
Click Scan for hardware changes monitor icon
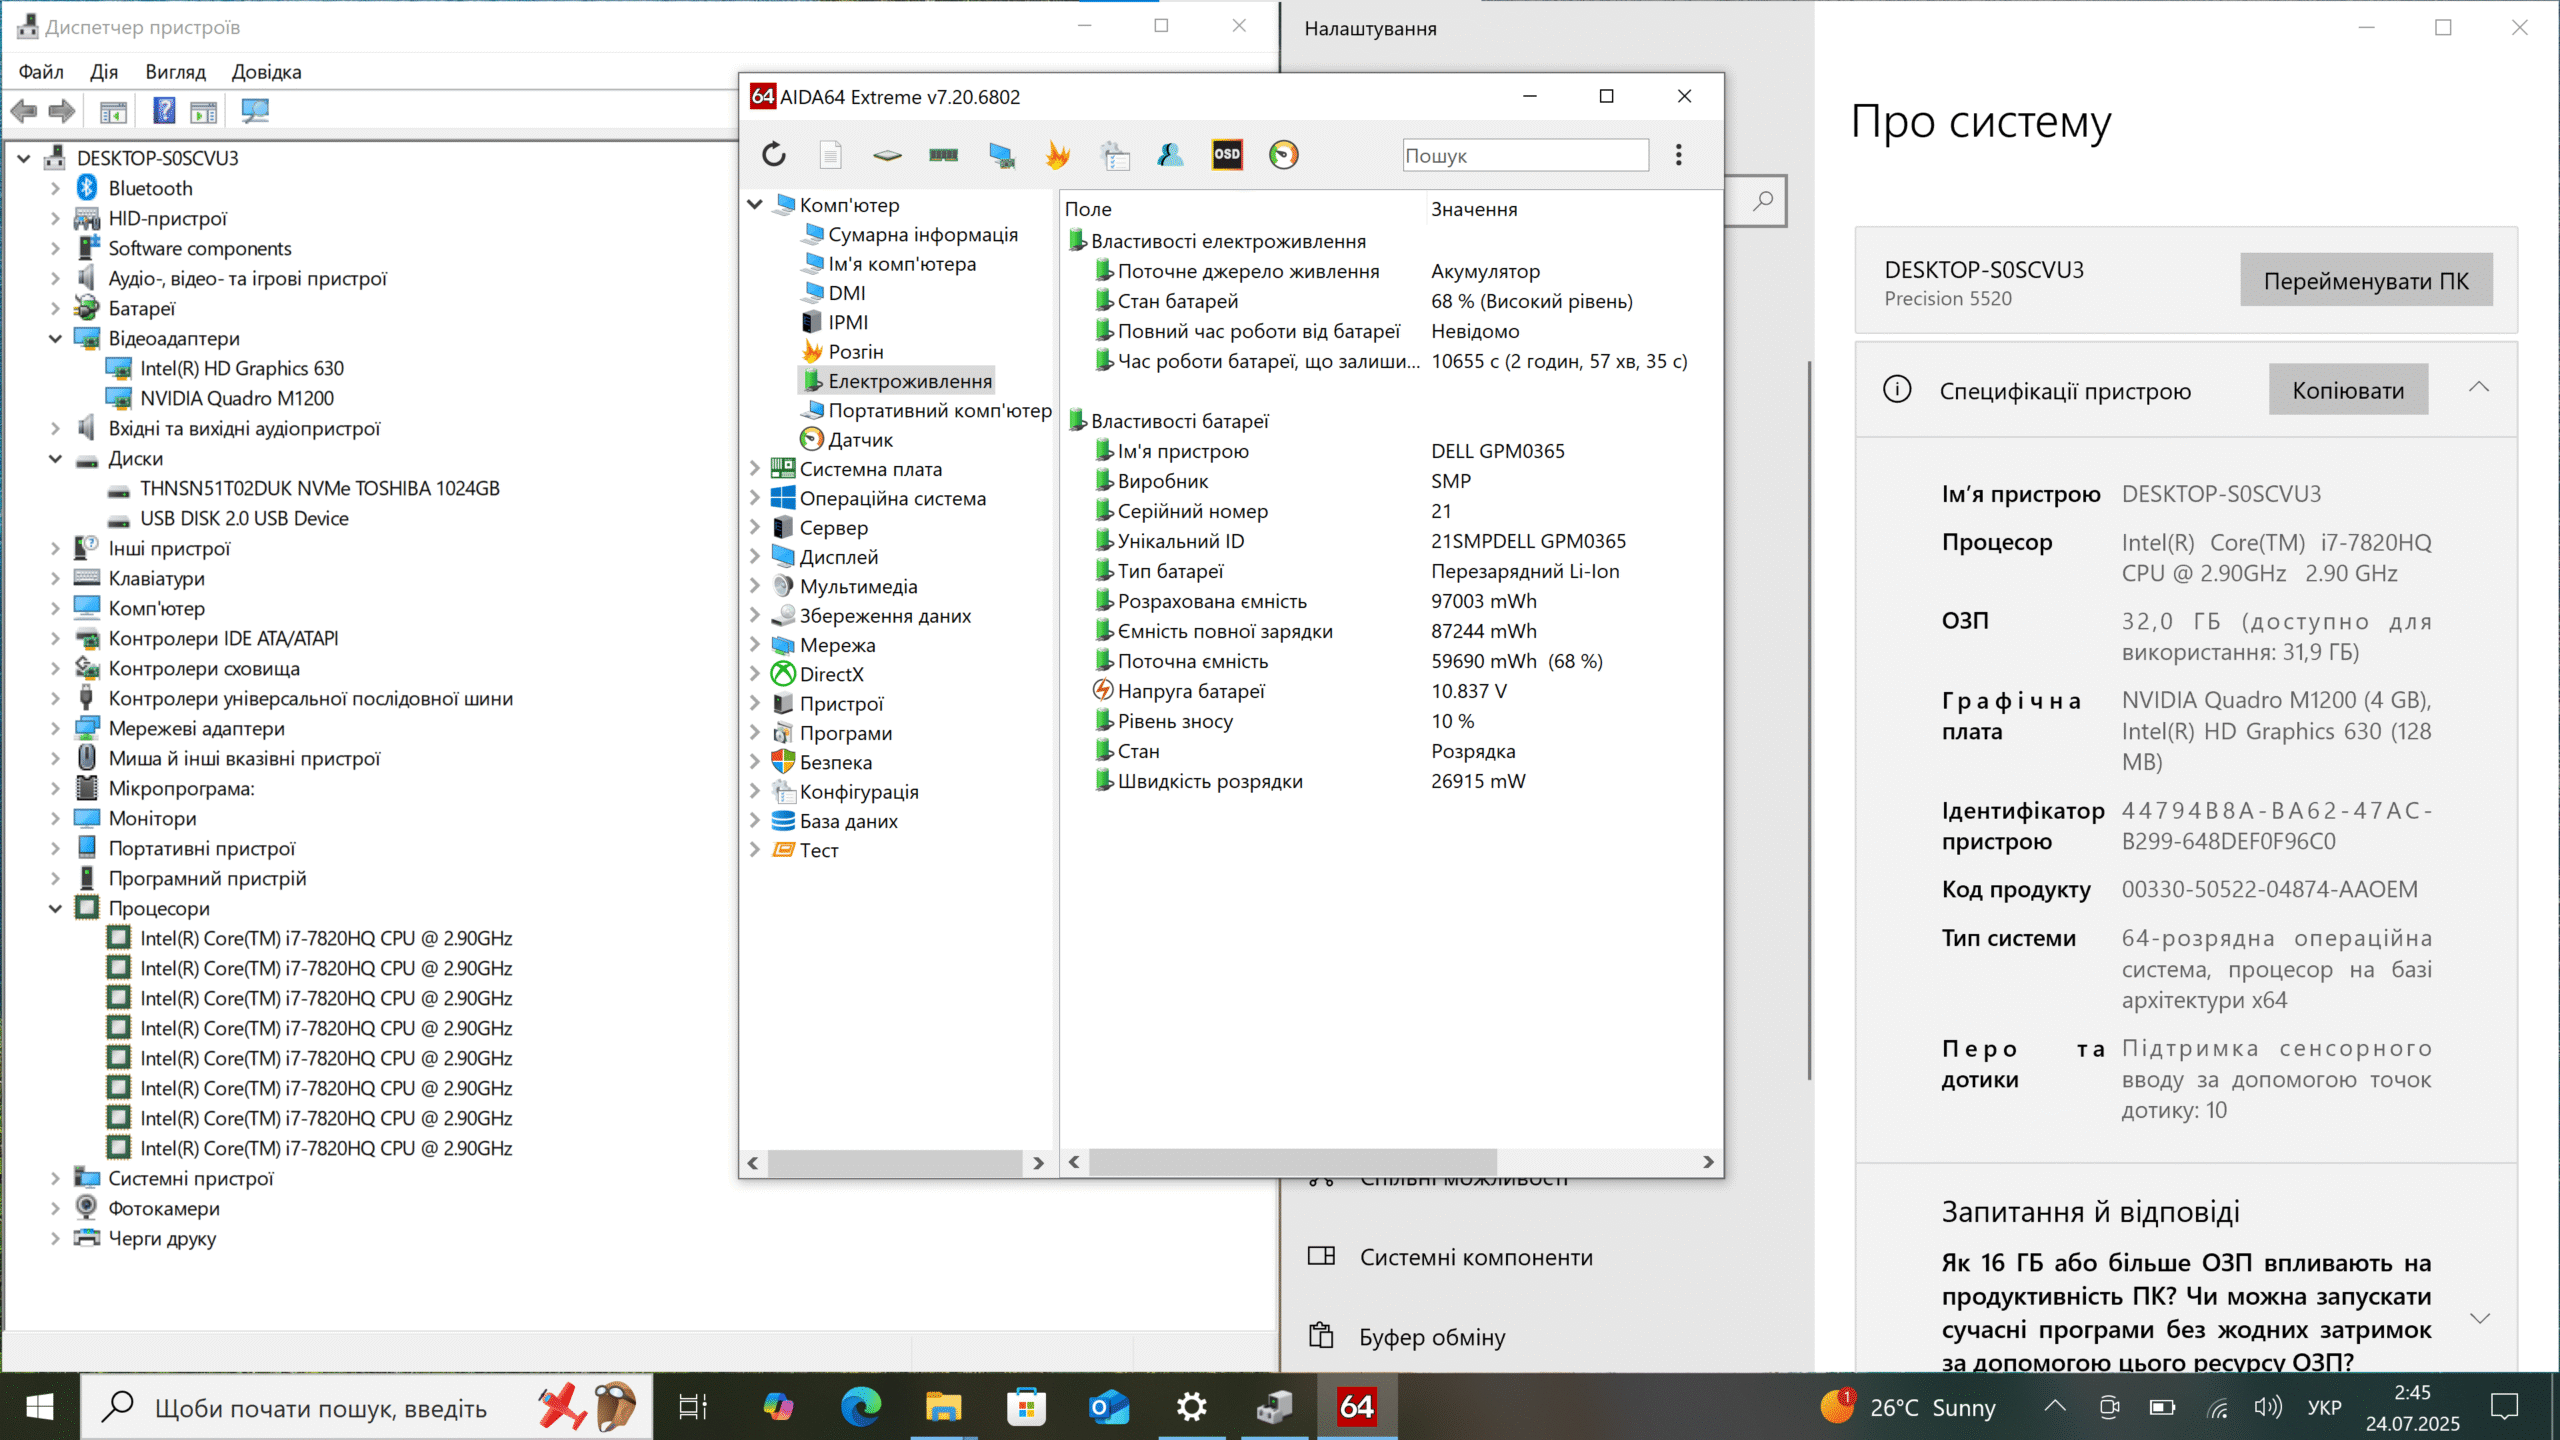254,111
